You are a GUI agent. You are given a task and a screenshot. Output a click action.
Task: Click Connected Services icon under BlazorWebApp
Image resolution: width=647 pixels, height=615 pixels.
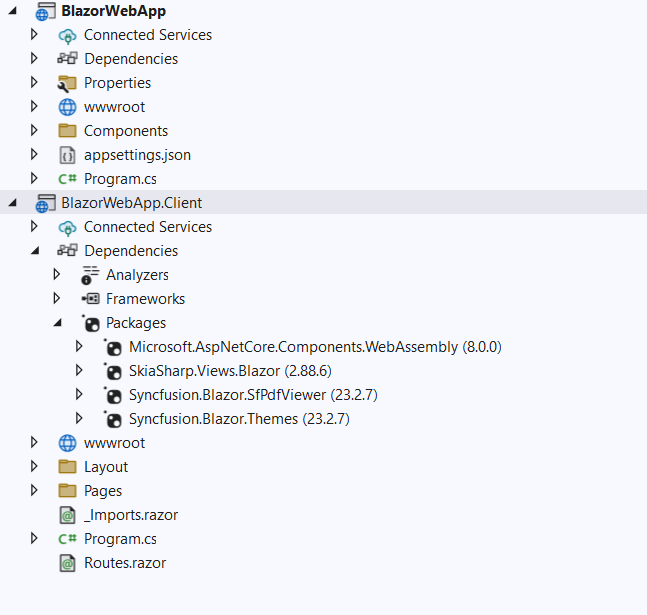[x=67, y=36]
